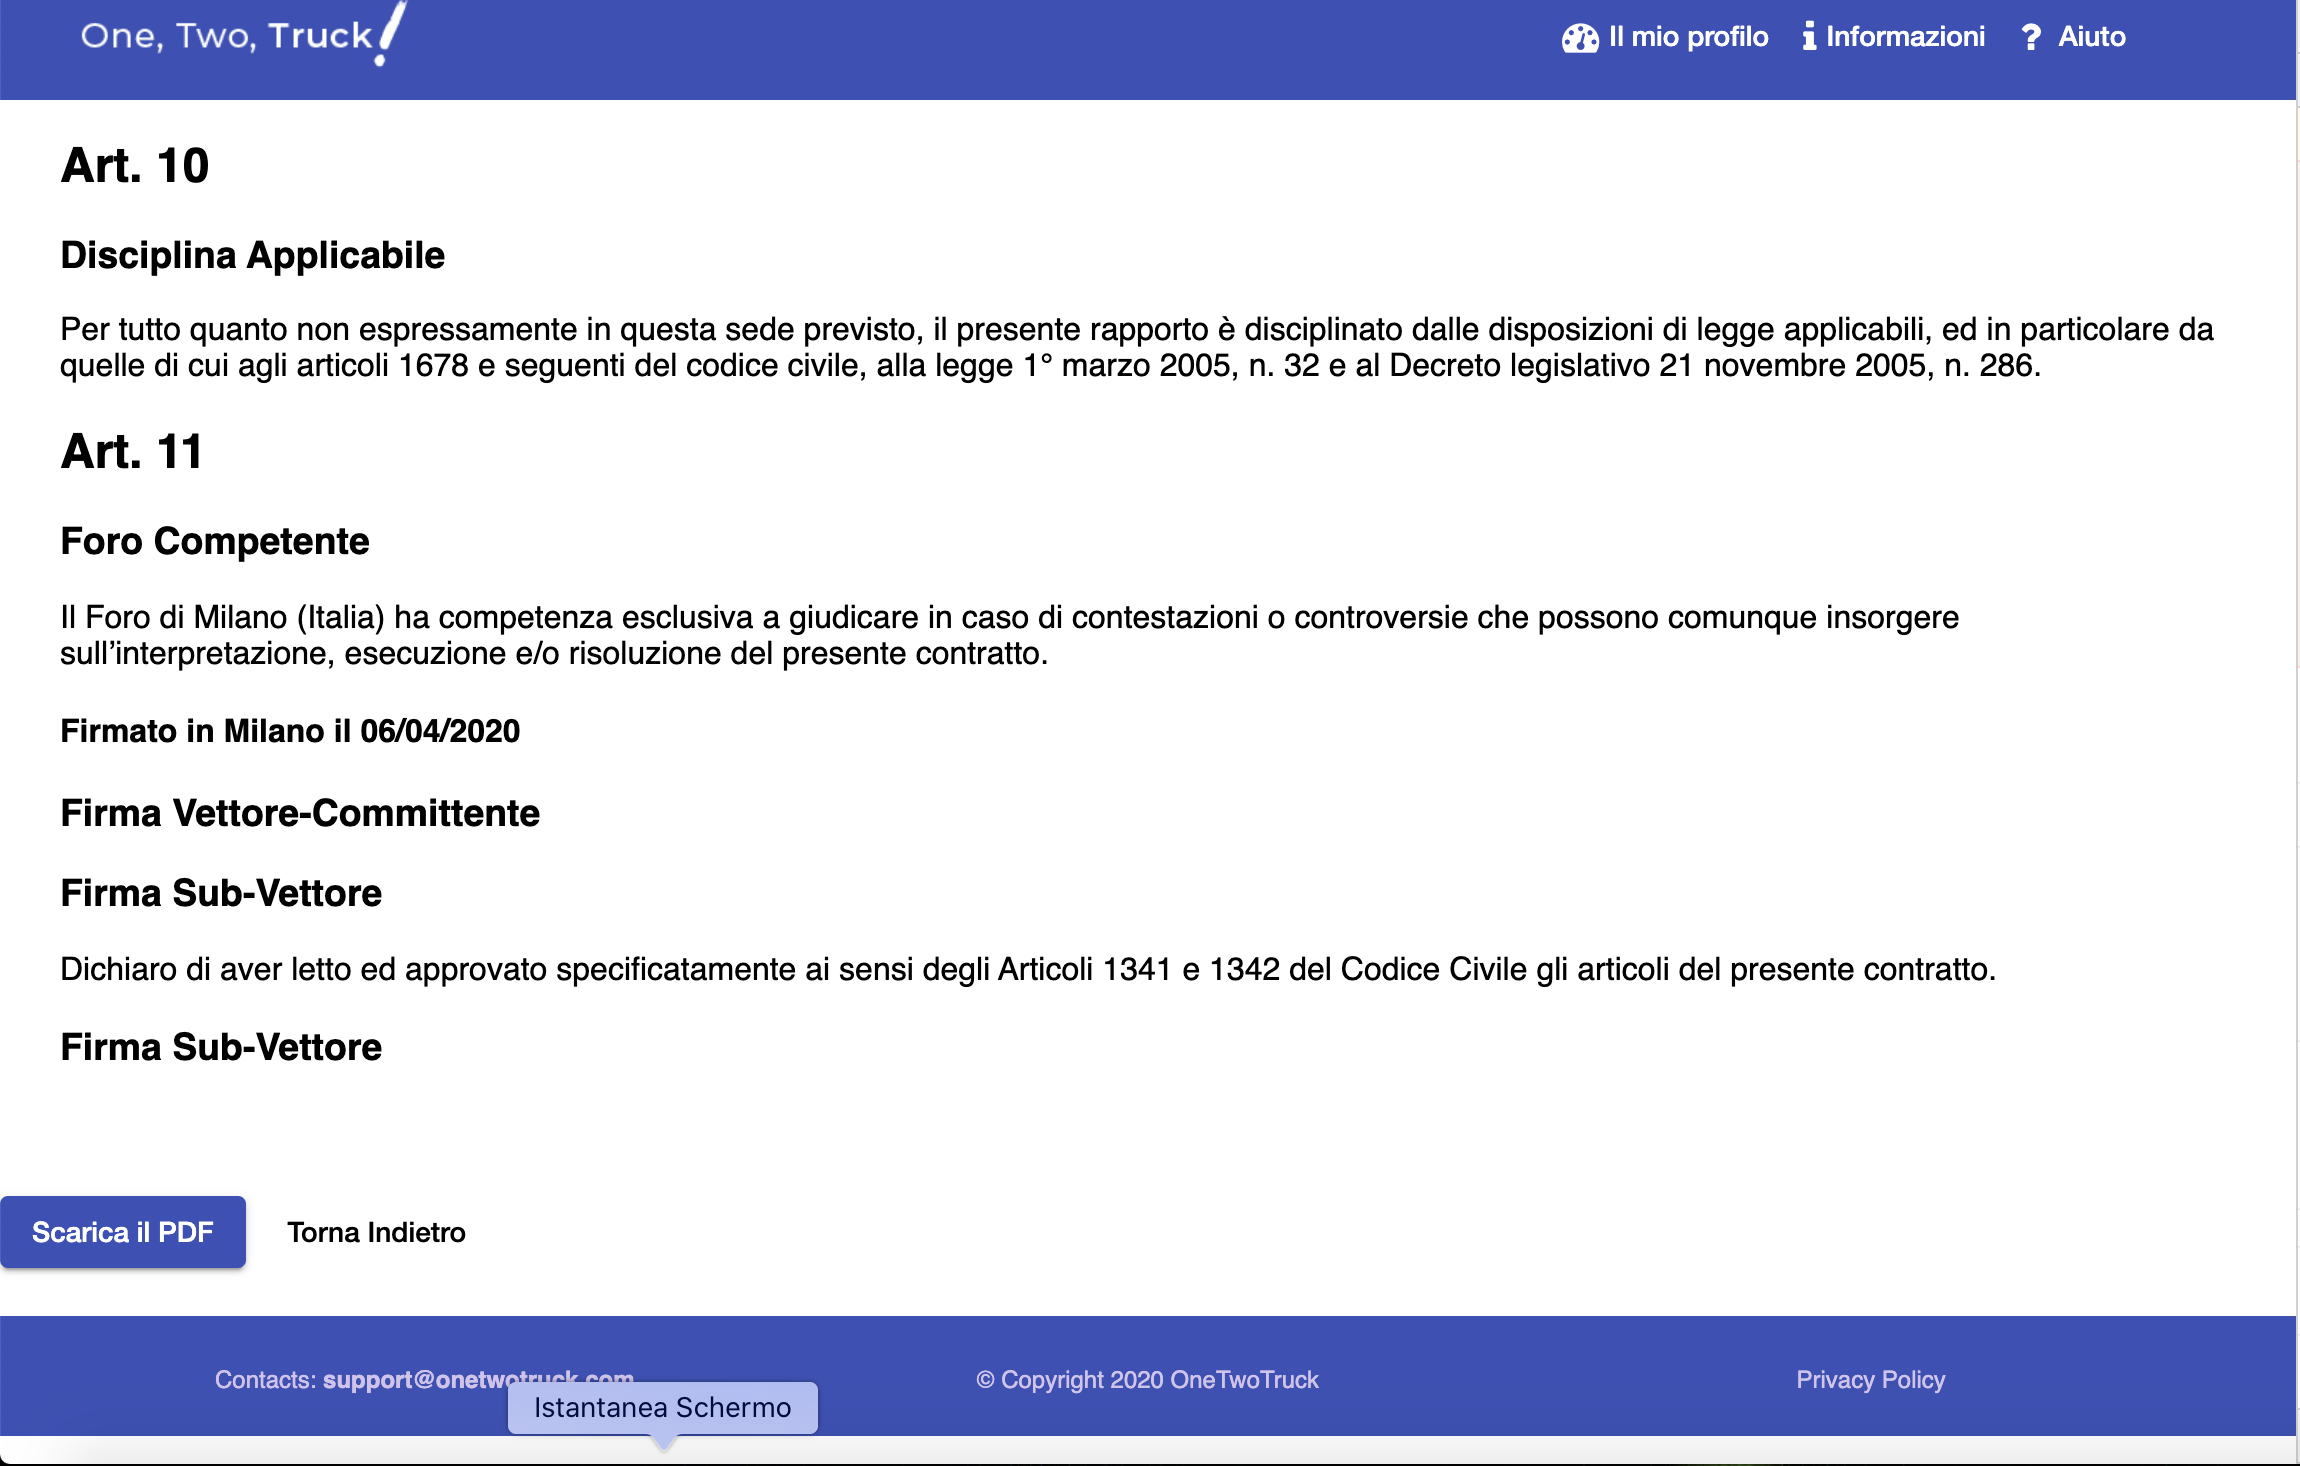Click the Firmato in Milano date line
This screenshot has width=2300, height=1466.
[290, 731]
